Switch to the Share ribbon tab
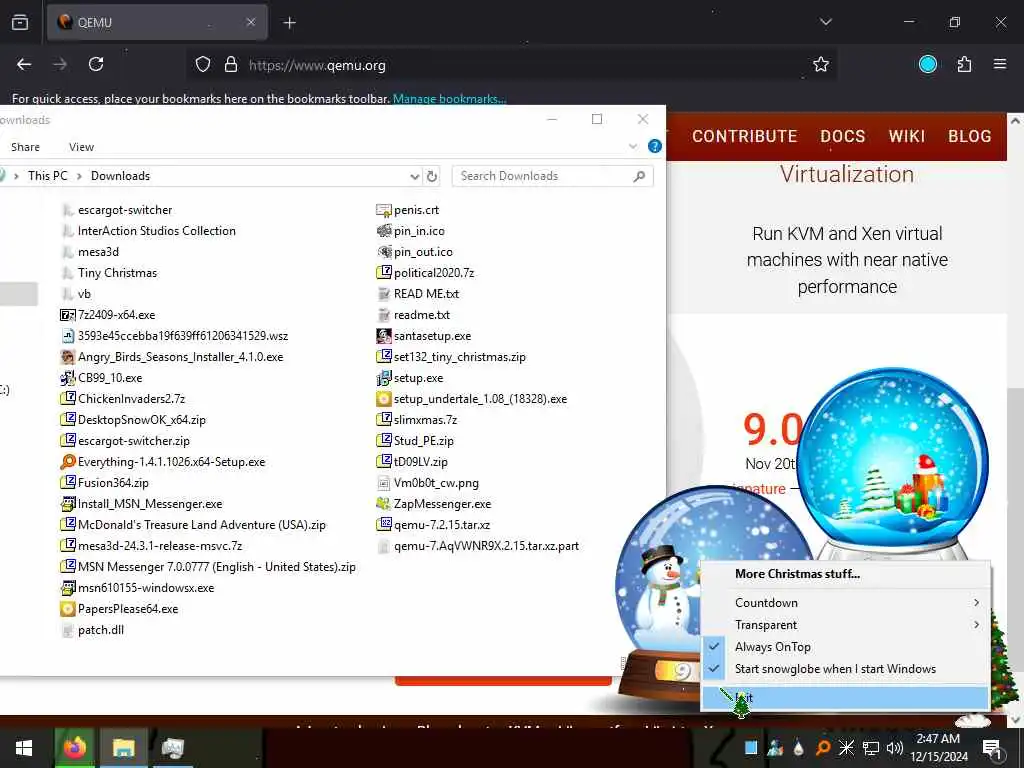This screenshot has width=1024, height=768. [x=25, y=147]
